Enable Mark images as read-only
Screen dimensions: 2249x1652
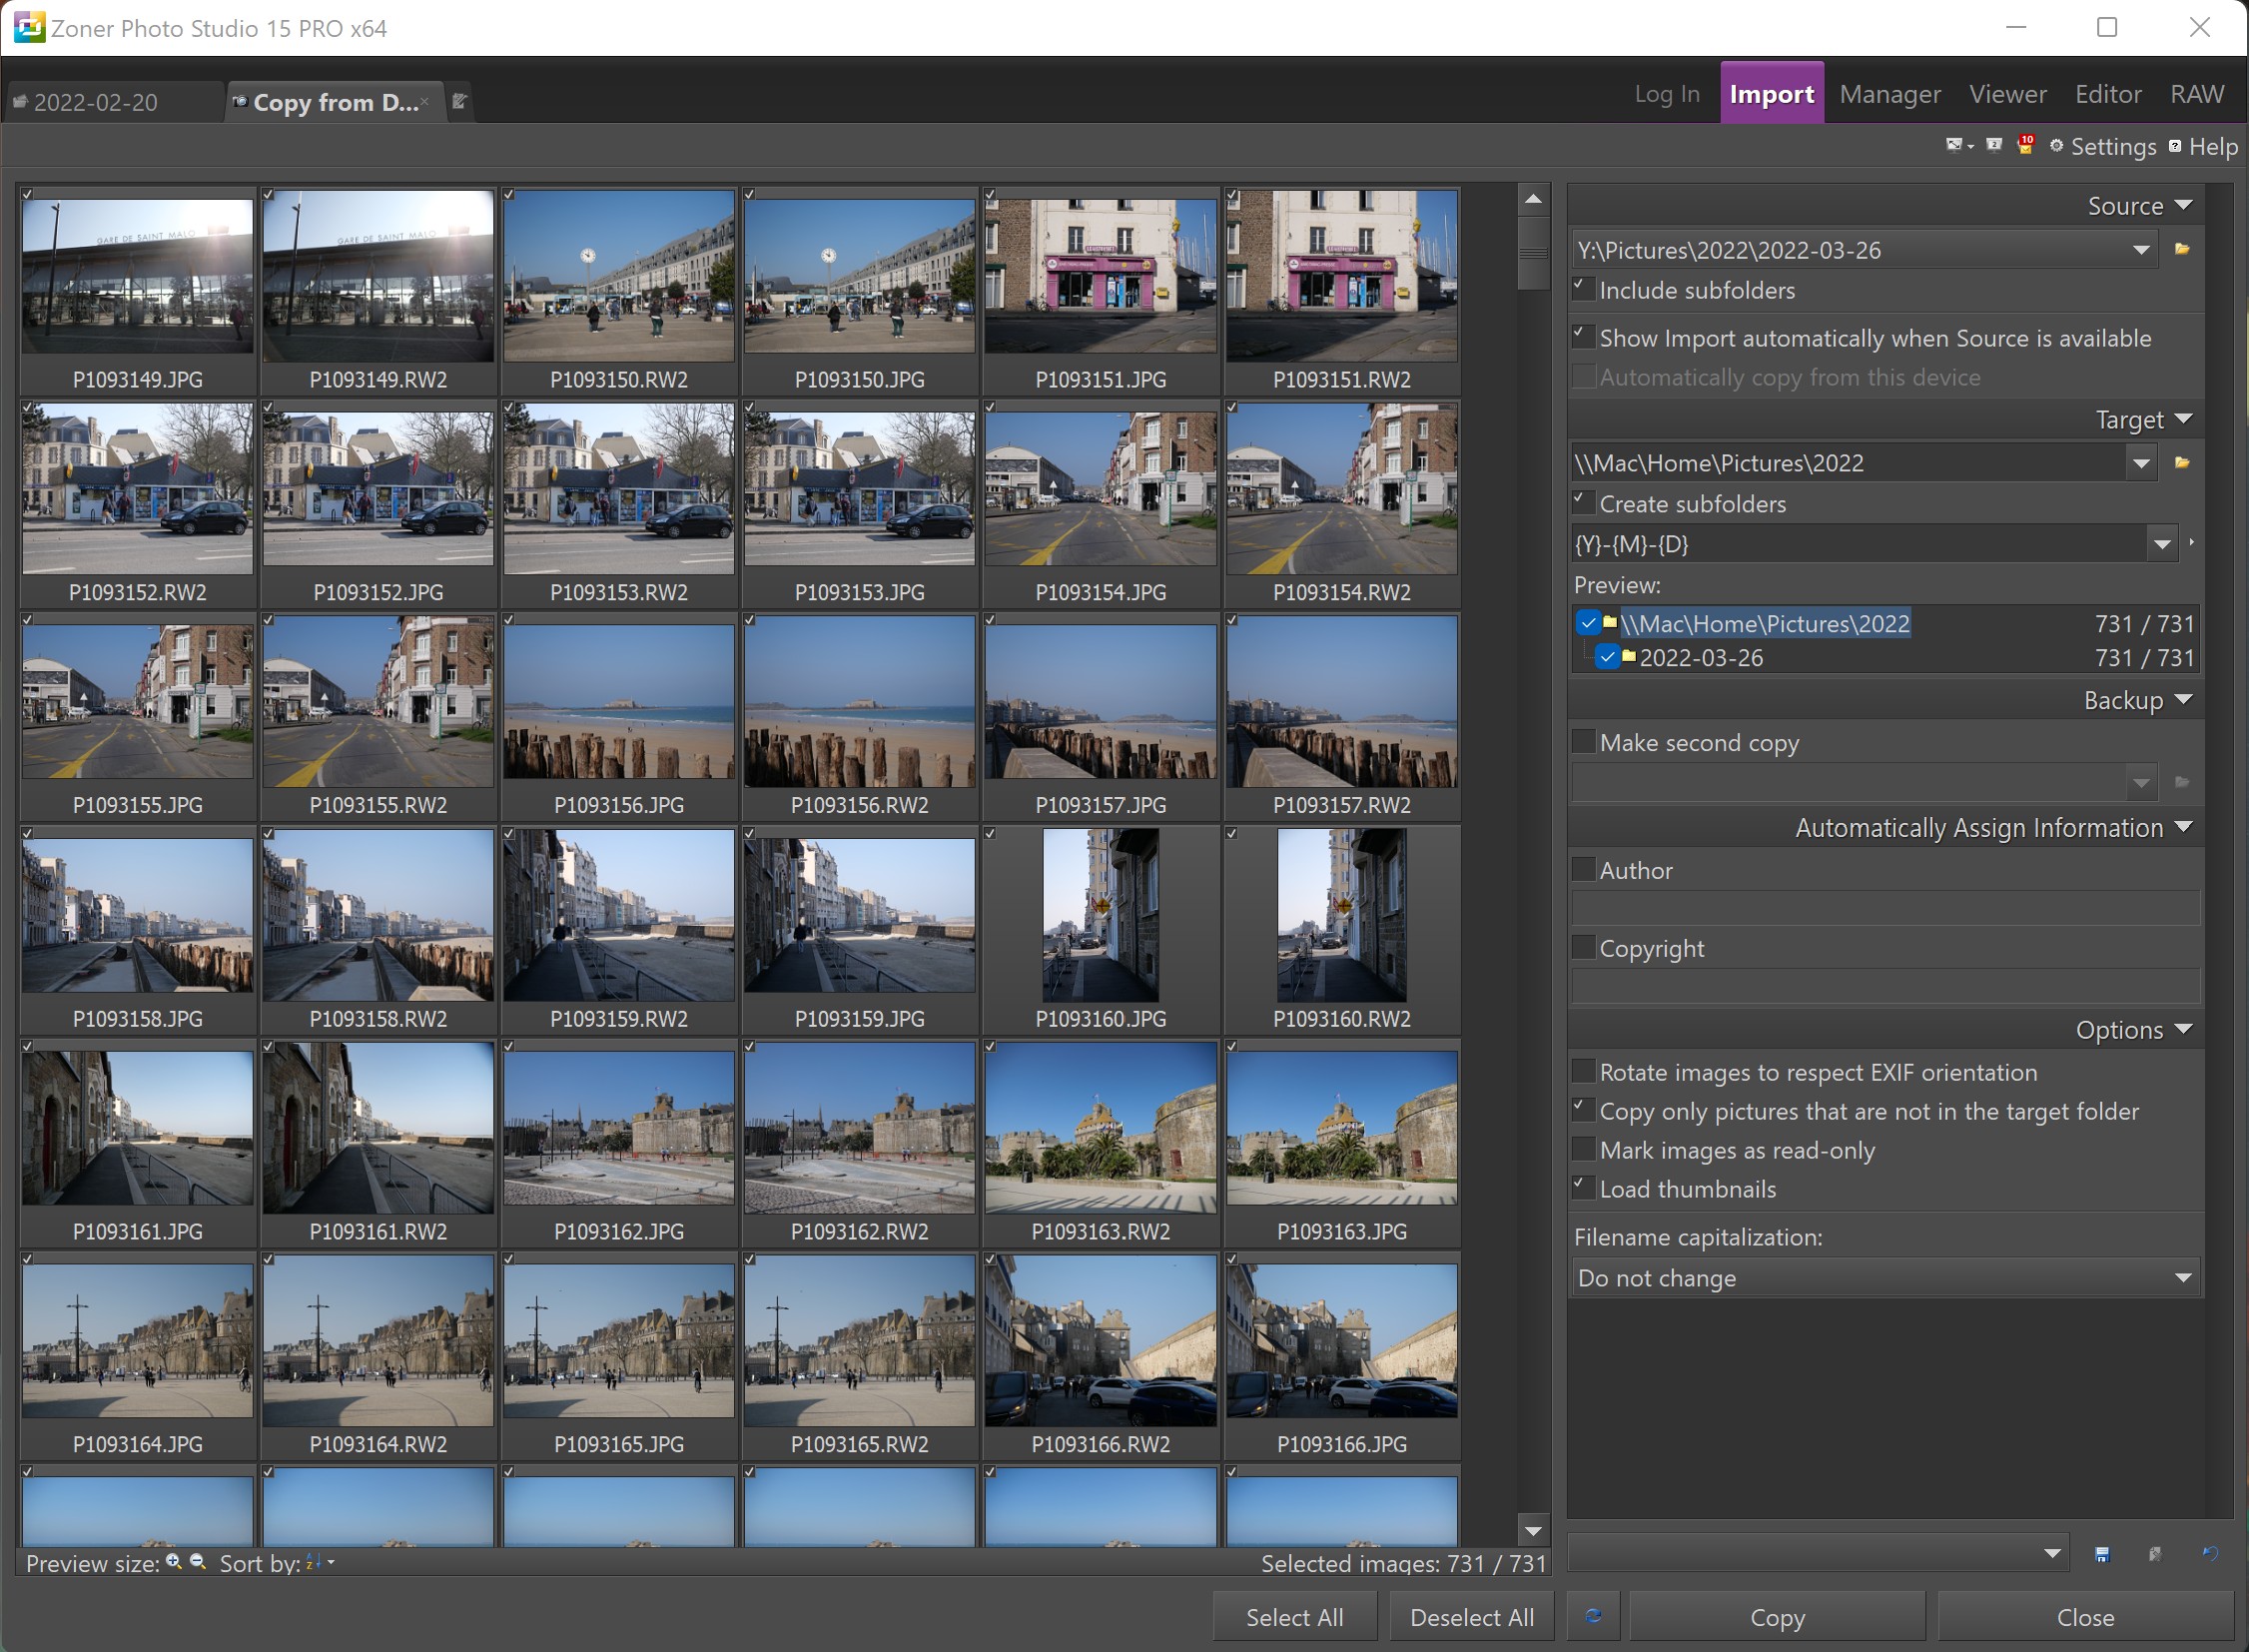point(1583,1150)
